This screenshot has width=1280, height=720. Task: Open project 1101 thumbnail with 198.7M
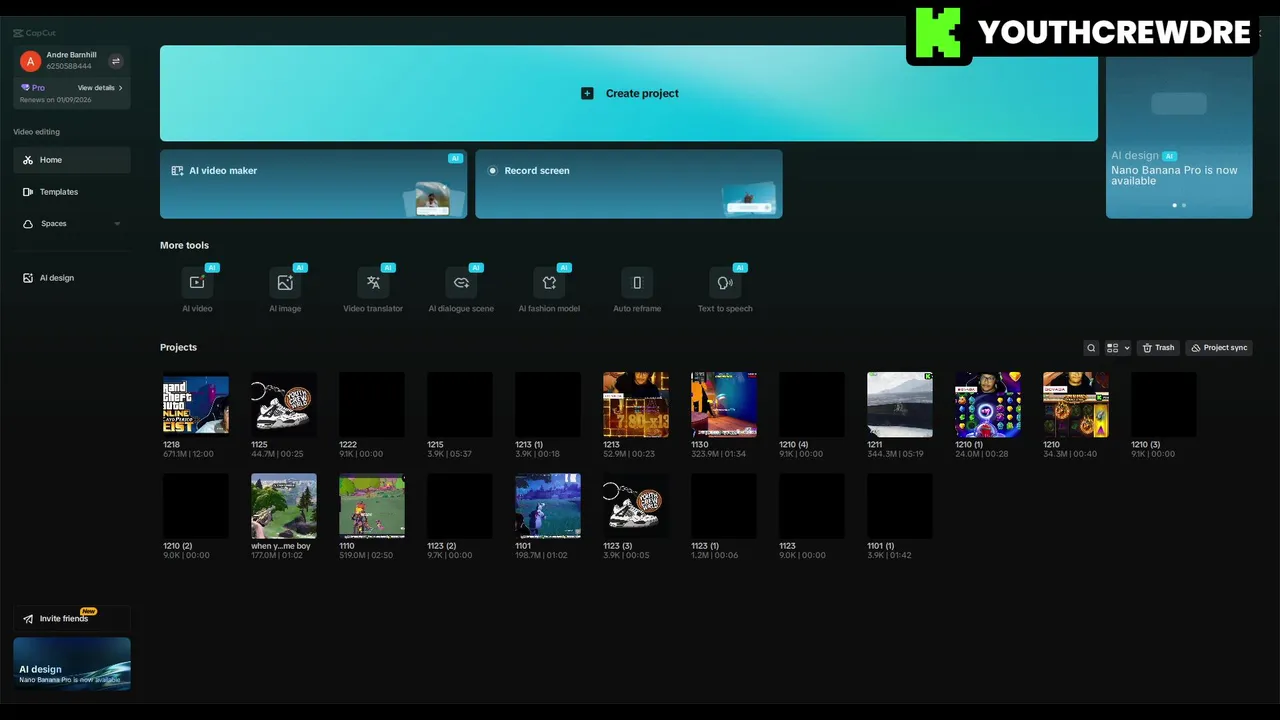548,506
